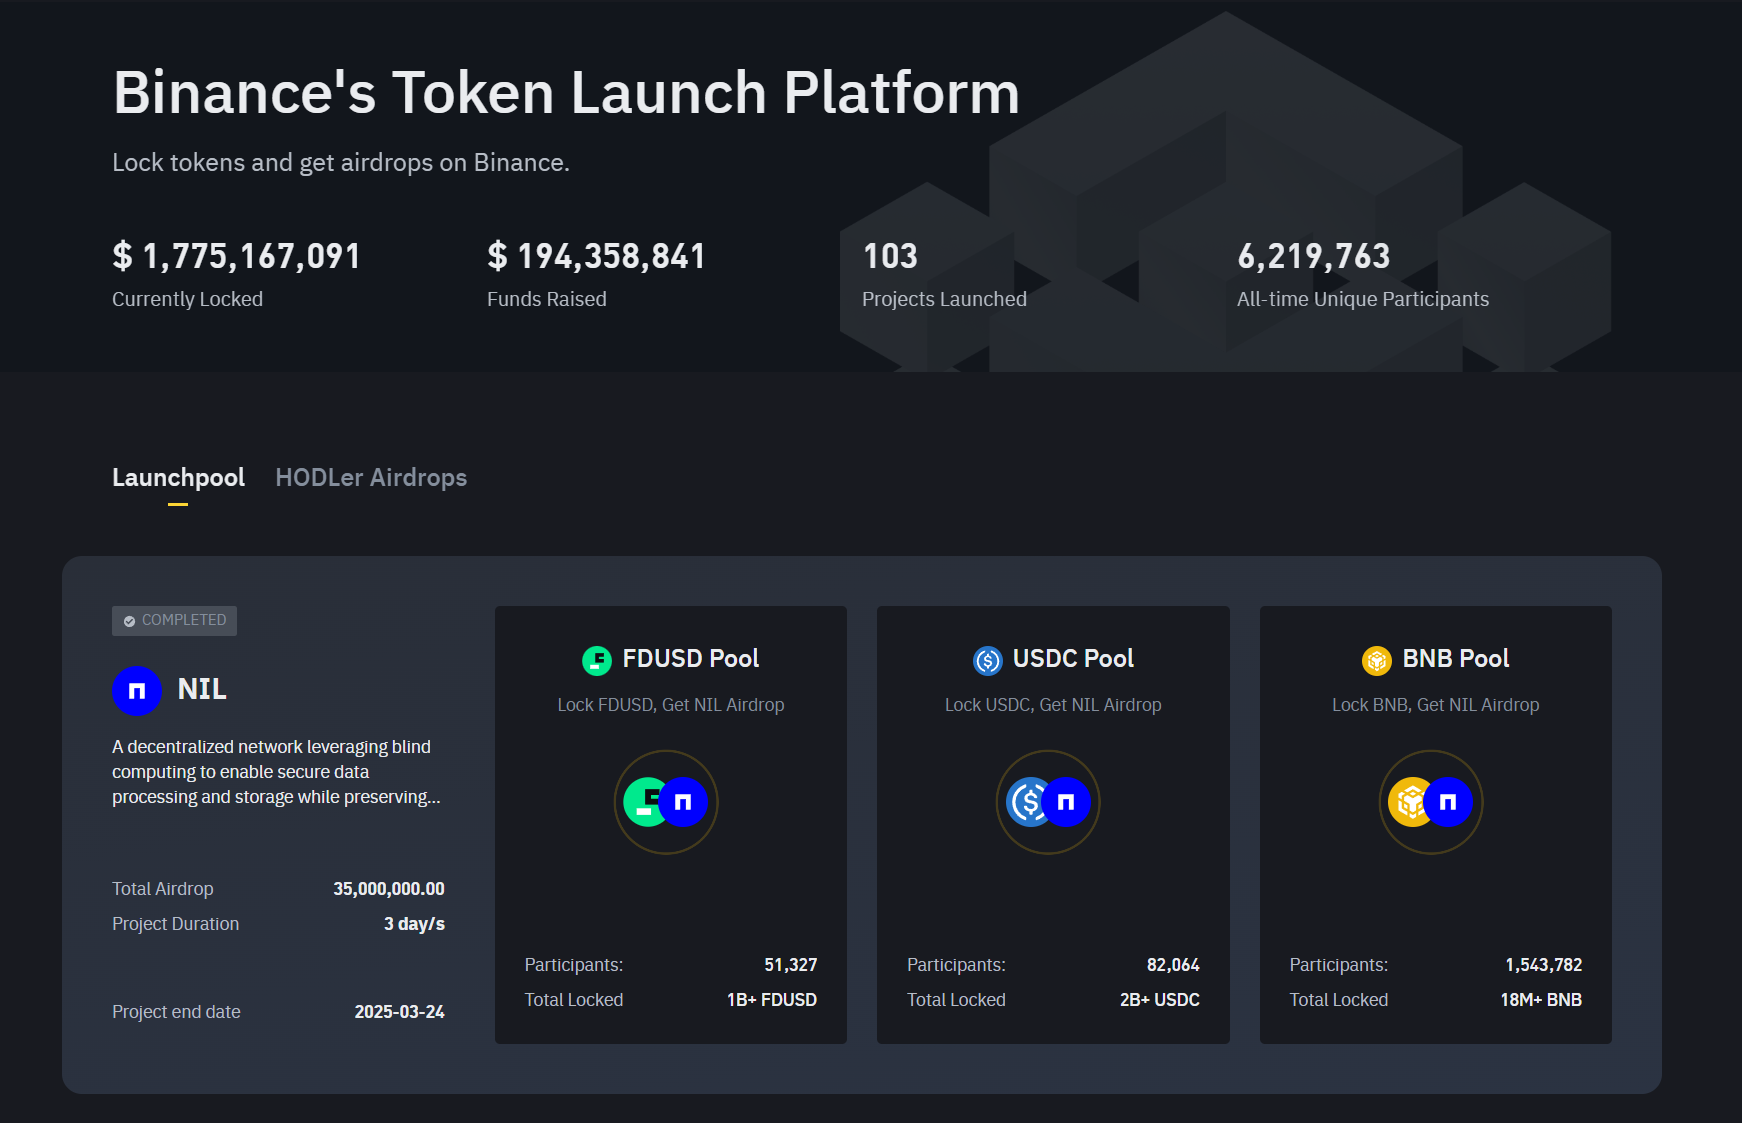Screen dimensions: 1742x1123
Task: Click the FDUSD Pool header icon
Action: pos(597,660)
